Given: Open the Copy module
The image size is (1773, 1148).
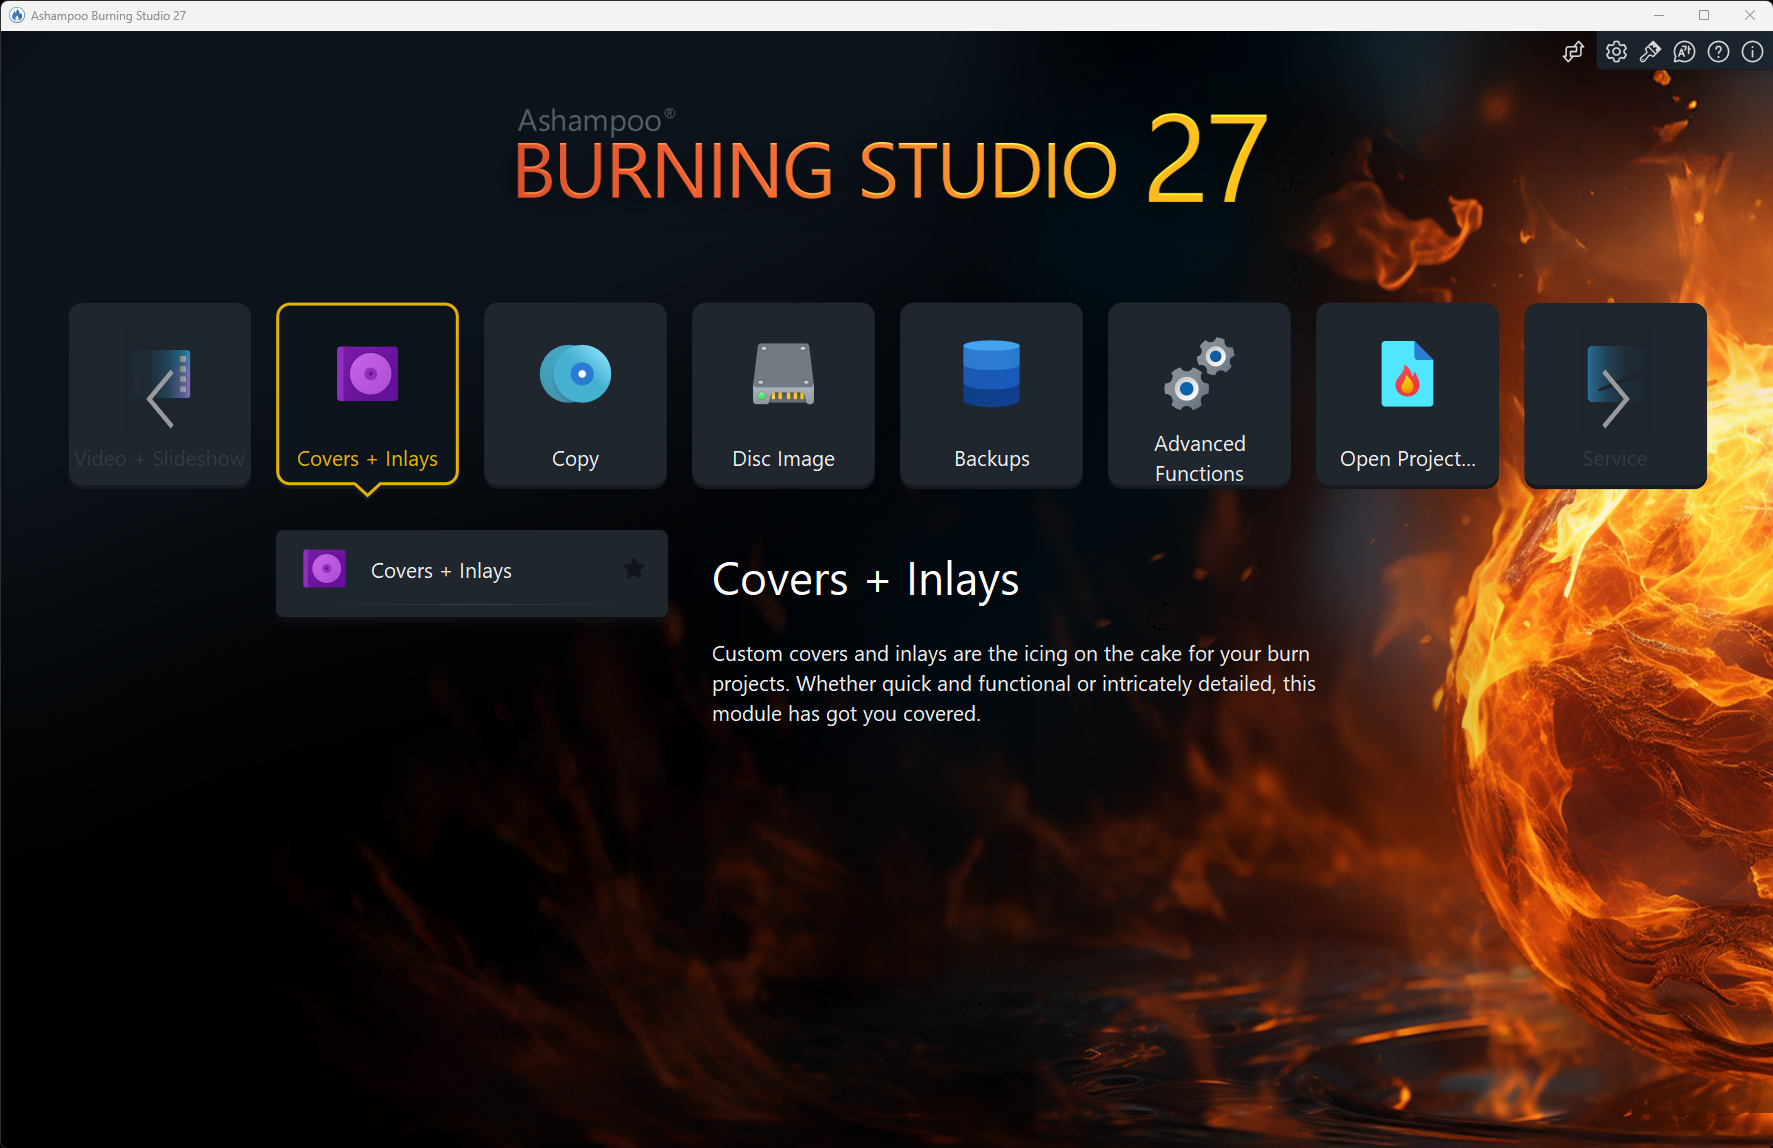Looking at the screenshot, I should (575, 395).
